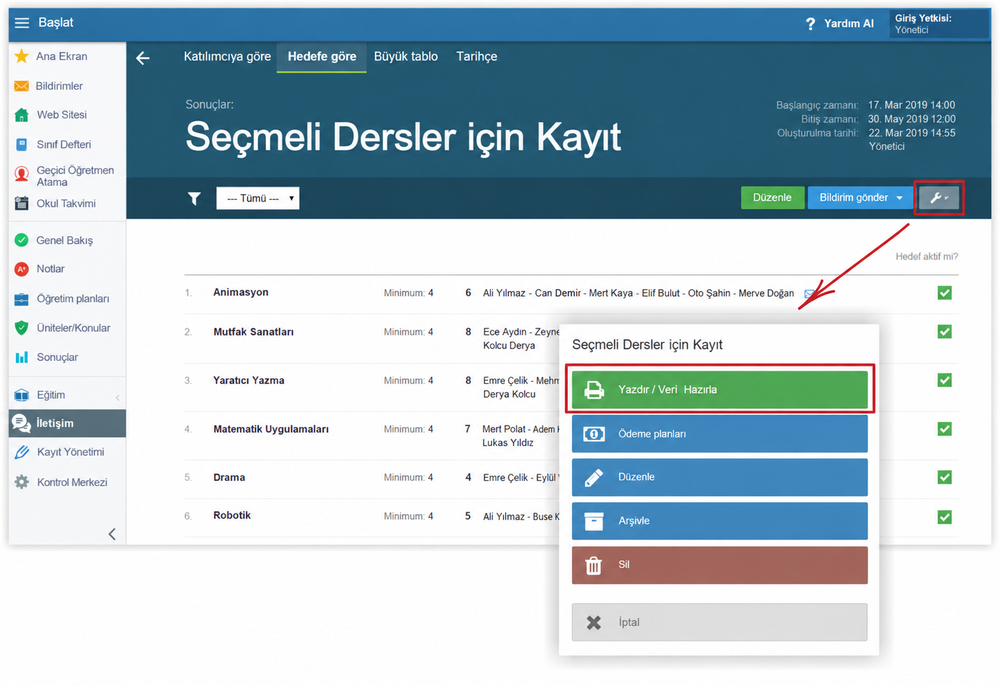Open the hamburger menu next to Başlat
Screen dimensions: 1000x685
pyautogui.click(x=22, y=23)
